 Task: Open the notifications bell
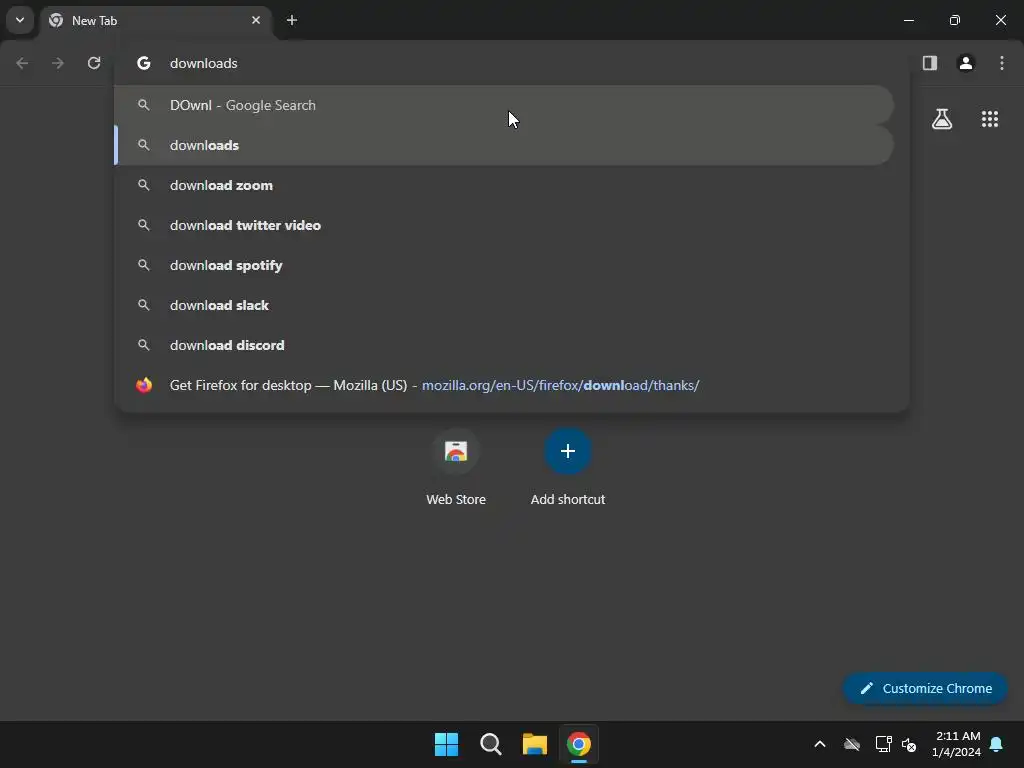pos(997,744)
